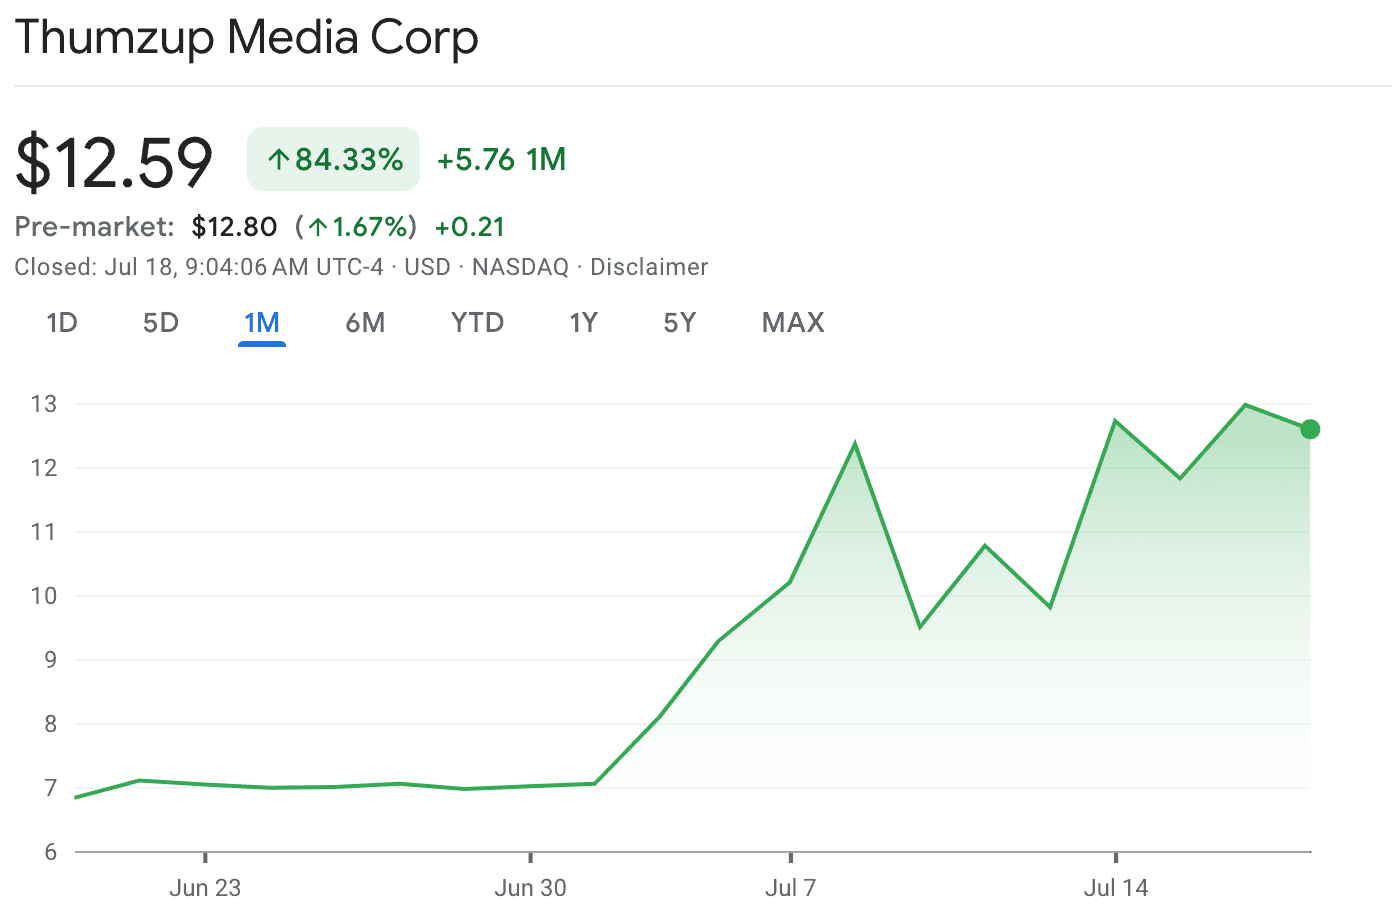Switch chart to YTD view
Viewport: 1392px width, 918px height.
click(477, 323)
